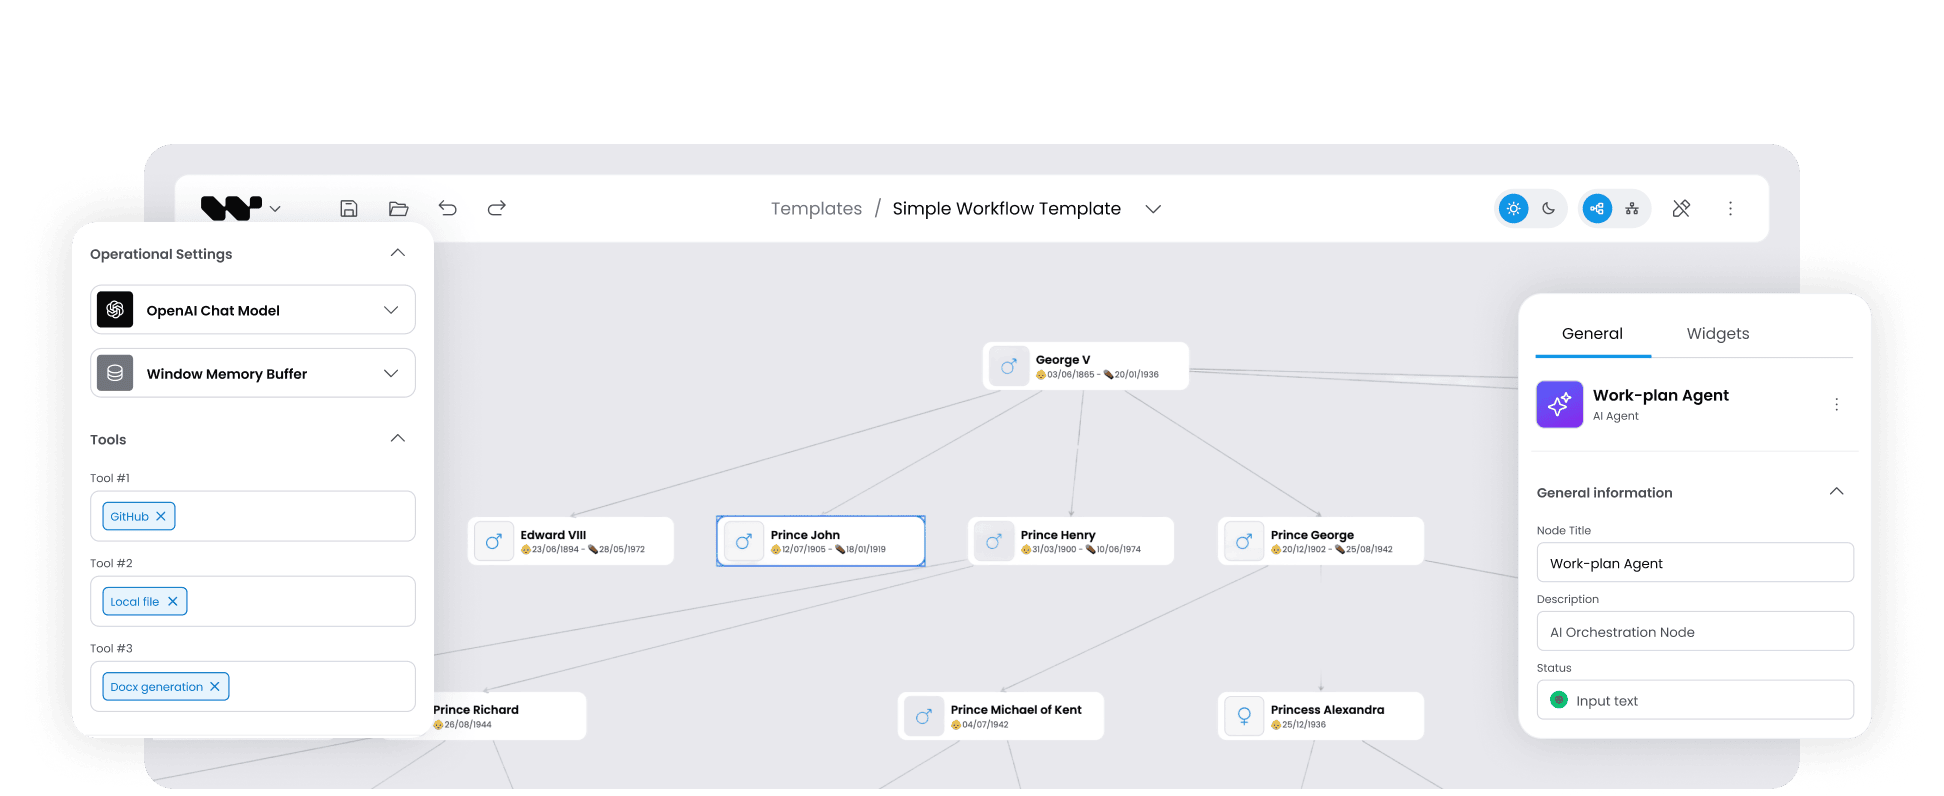Click the Templates breadcrumb link

(x=816, y=208)
